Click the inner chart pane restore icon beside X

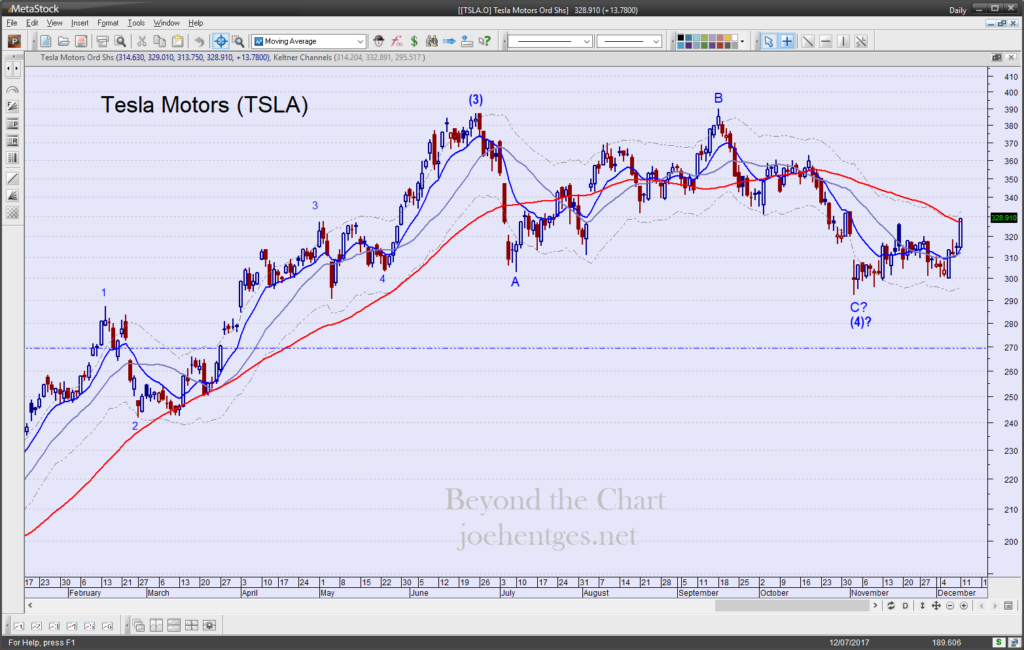(x=997, y=57)
